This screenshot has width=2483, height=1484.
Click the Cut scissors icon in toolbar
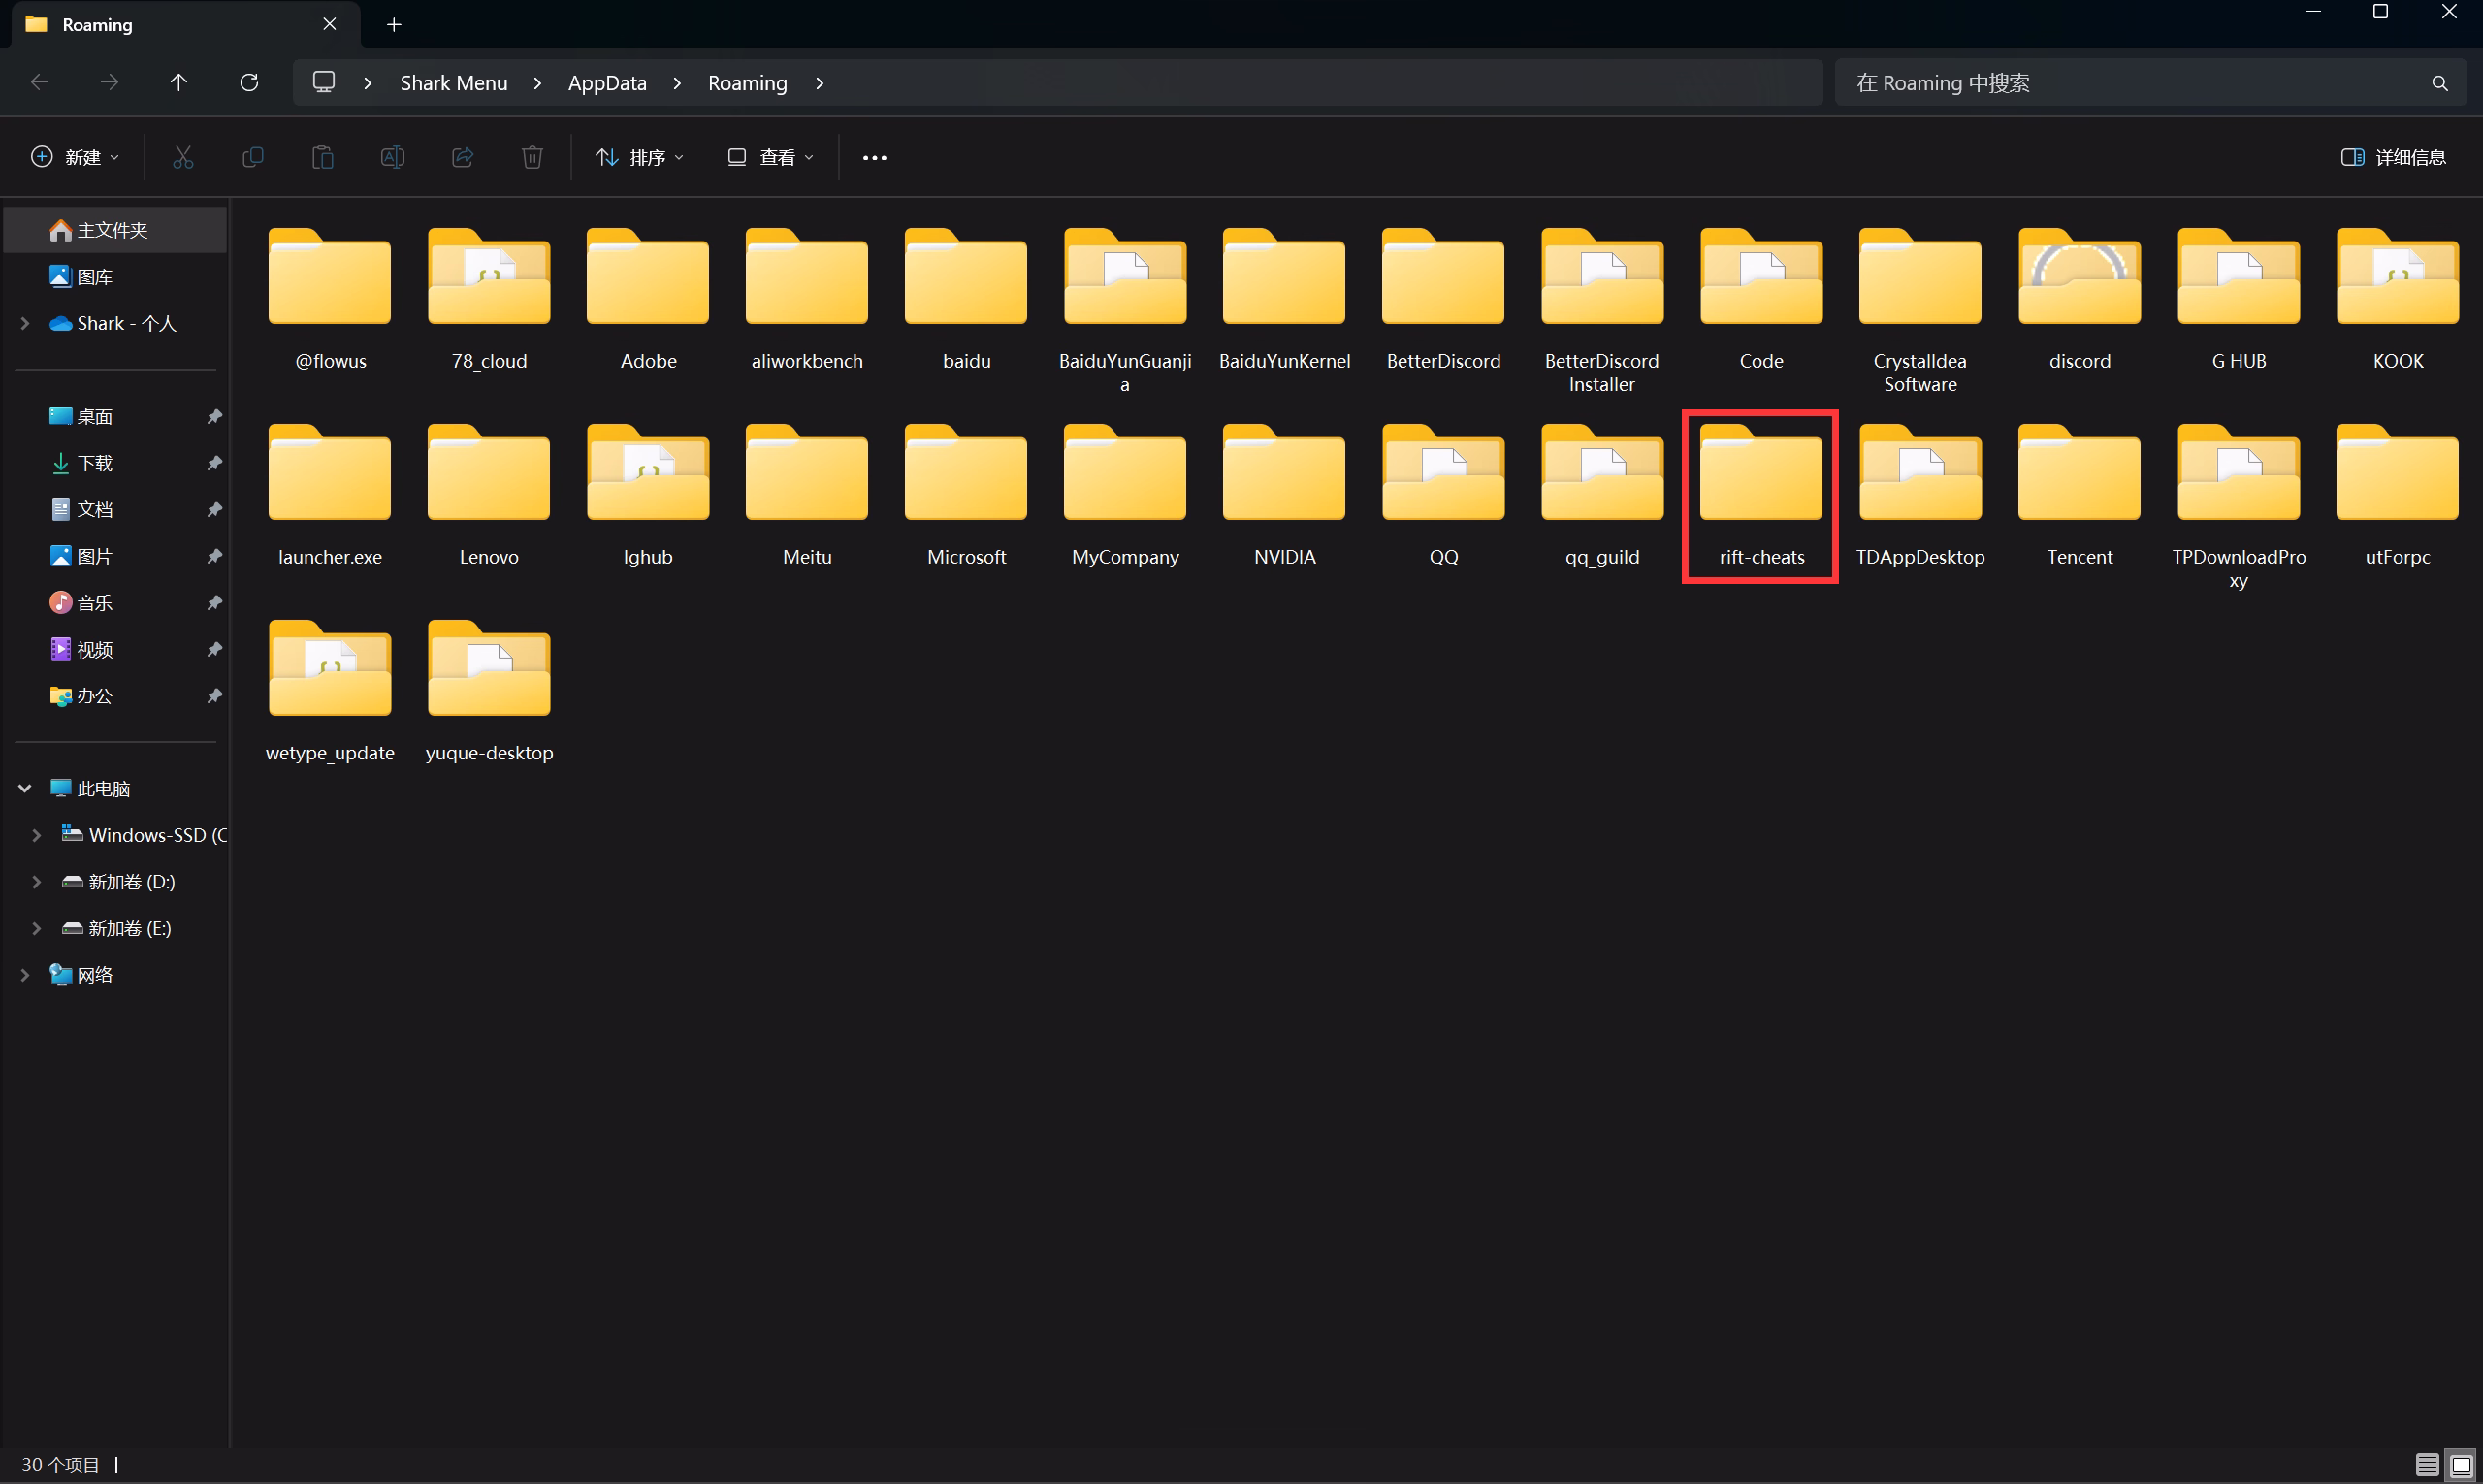(183, 157)
